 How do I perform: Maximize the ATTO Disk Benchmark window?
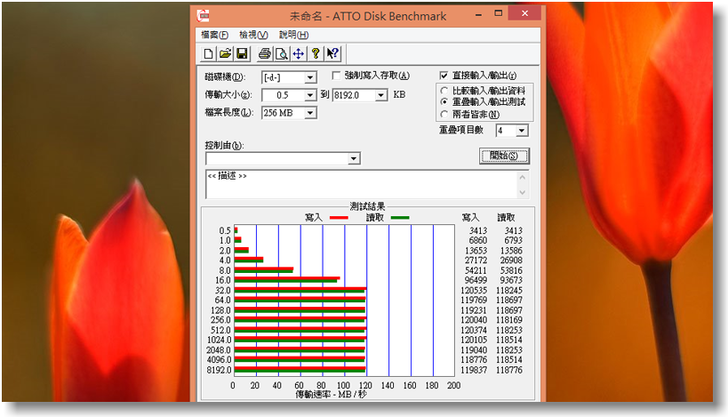(498, 13)
